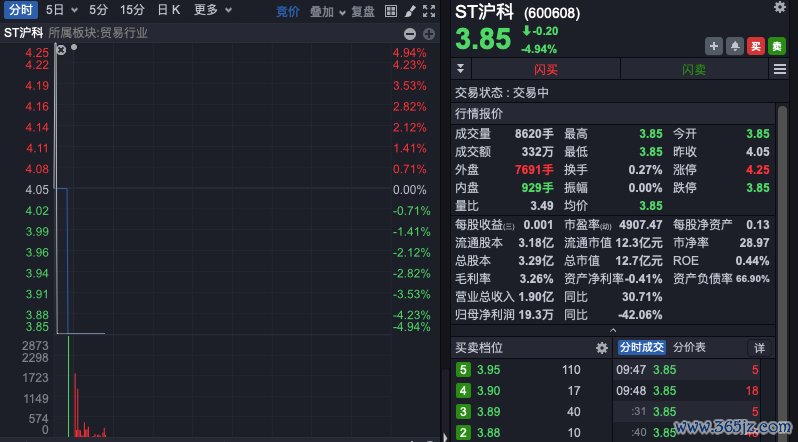Click the 总市值 12.7亿元 value
This screenshot has height=442, width=798.
click(x=639, y=261)
